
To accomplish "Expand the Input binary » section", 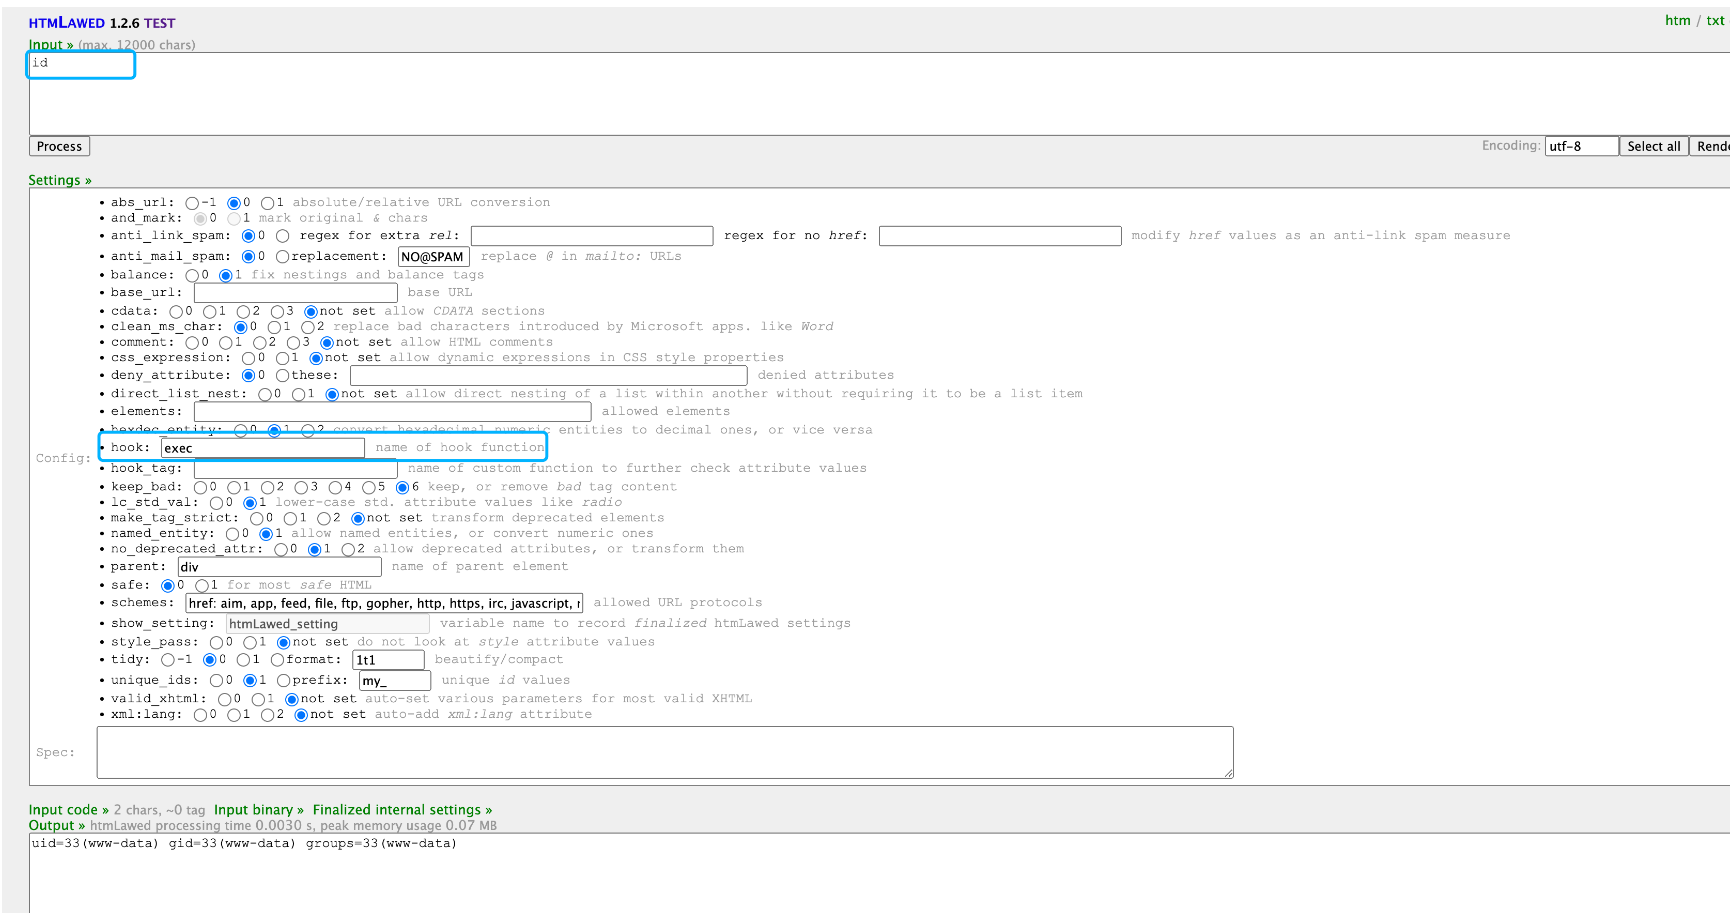I will pos(258,810).
